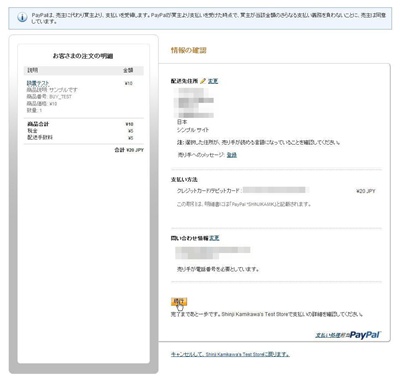Click the information icon in top notice
400x377 pixels.
point(22,17)
